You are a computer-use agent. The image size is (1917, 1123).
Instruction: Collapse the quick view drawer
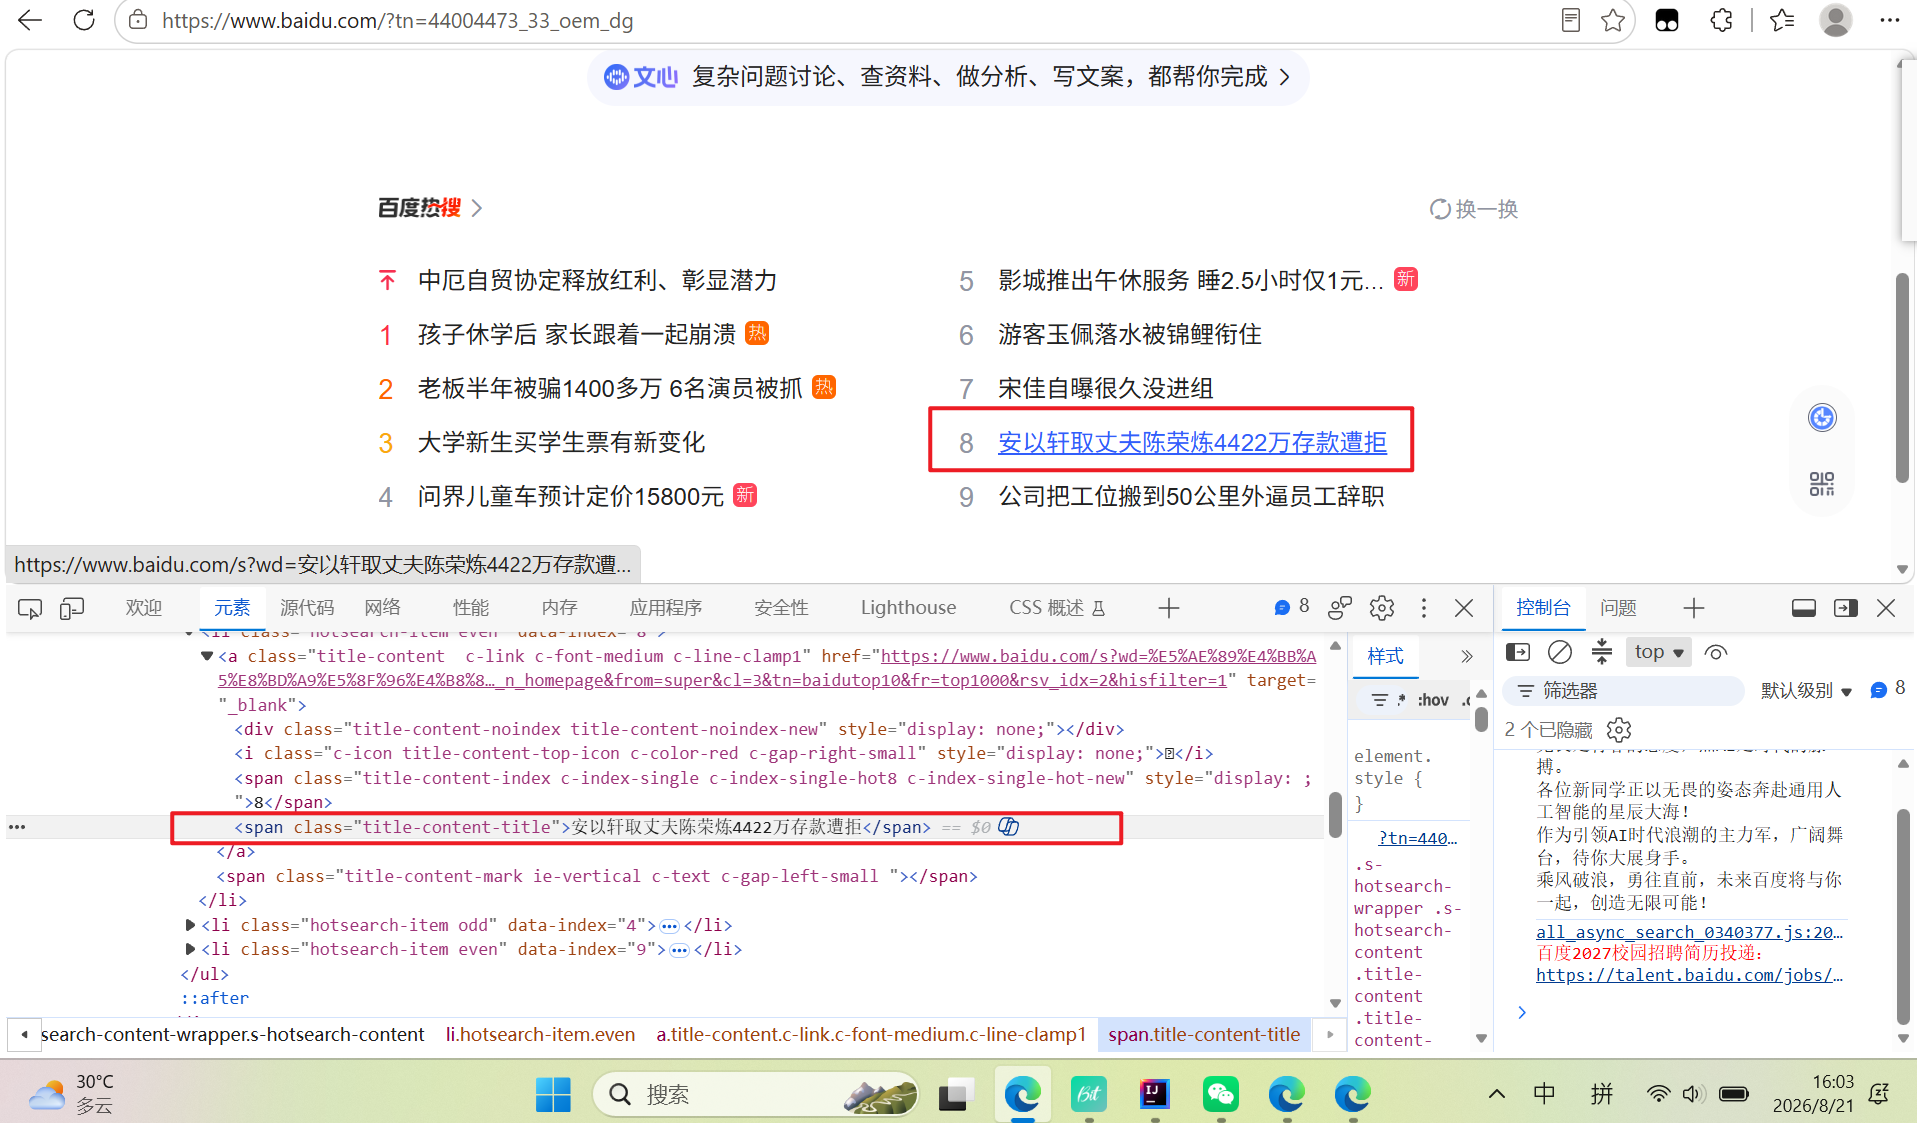pyautogui.click(x=1804, y=608)
